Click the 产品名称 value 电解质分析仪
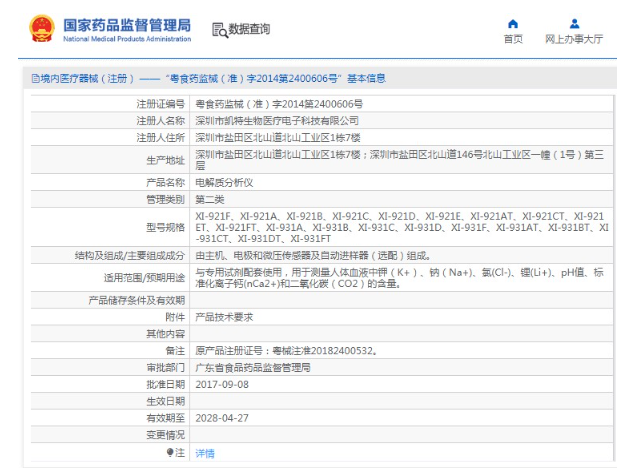The height and width of the screenshot is (471, 637). click(224, 182)
